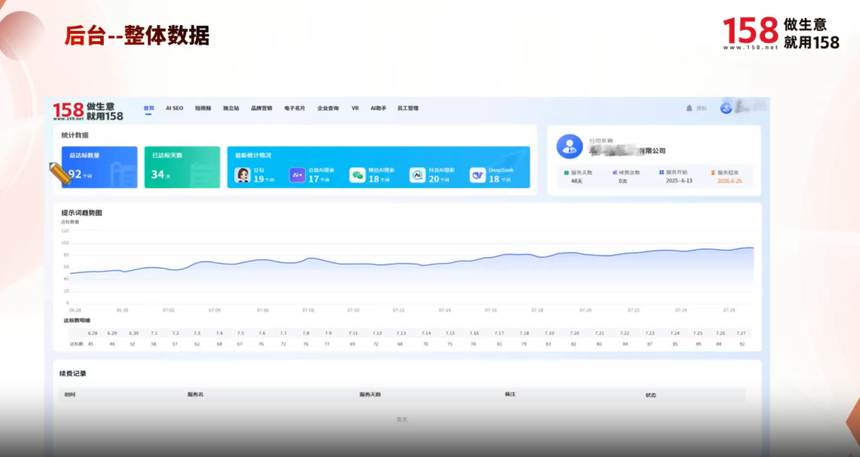Image resolution: width=860 pixels, height=457 pixels.
Task: Click the green 服务天数 icon
Action: (567, 172)
